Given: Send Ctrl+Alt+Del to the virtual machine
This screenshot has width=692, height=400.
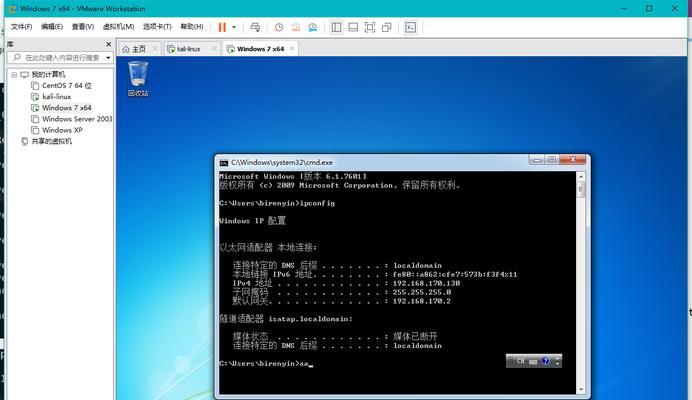Looking at the screenshot, I should [x=256, y=27].
